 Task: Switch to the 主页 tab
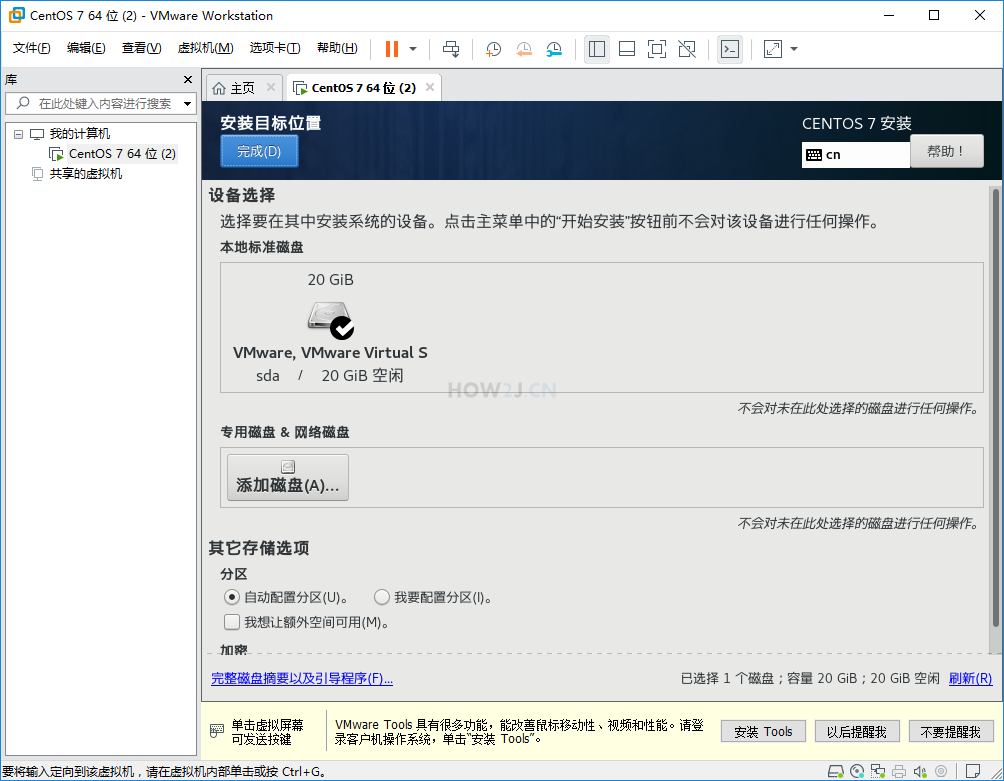pyautogui.click(x=243, y=87)
